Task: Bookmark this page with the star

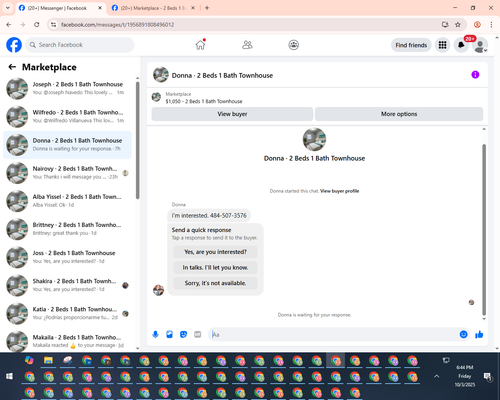Action: click(x=458, y=25)
